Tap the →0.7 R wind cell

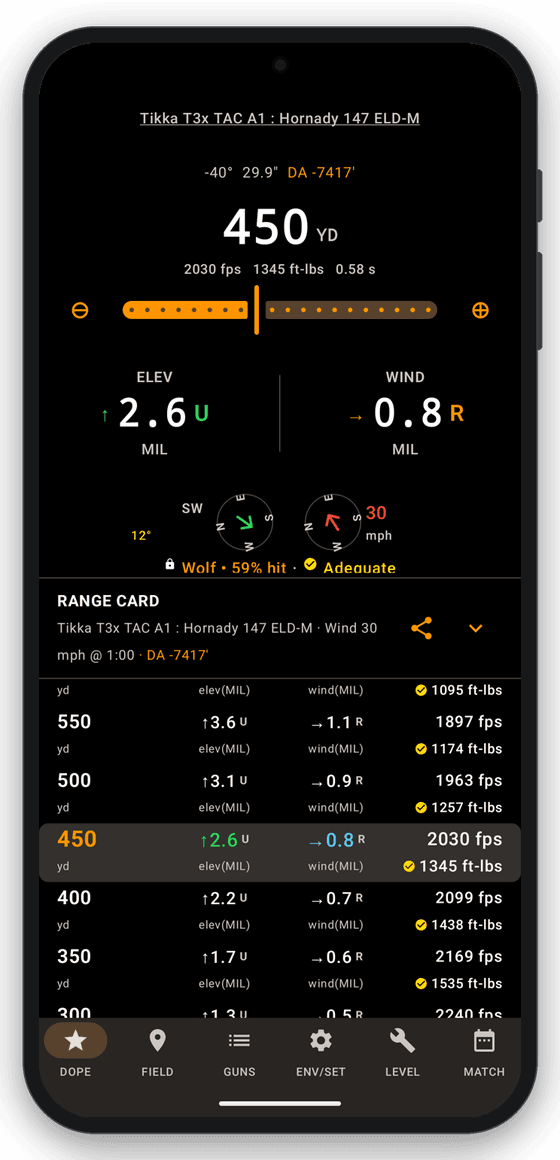tap(336, 897)
